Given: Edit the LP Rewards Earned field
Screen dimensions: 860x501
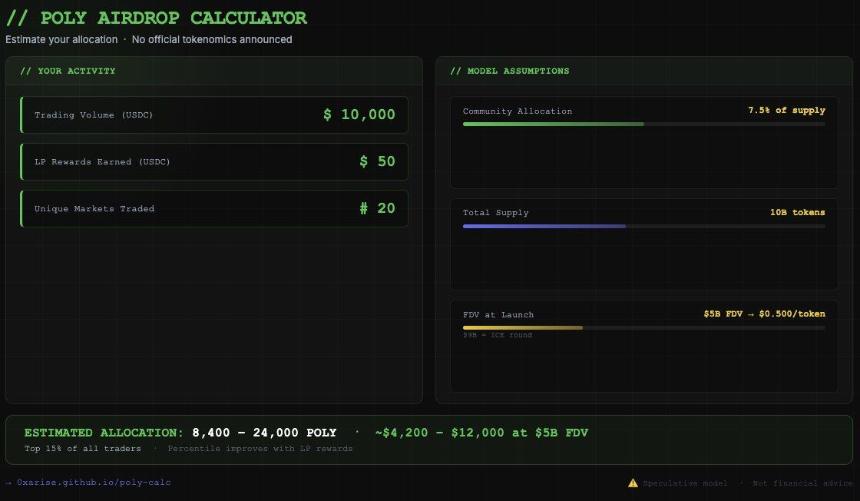Looking at the screenshot, I should click(x=214, y=162).
